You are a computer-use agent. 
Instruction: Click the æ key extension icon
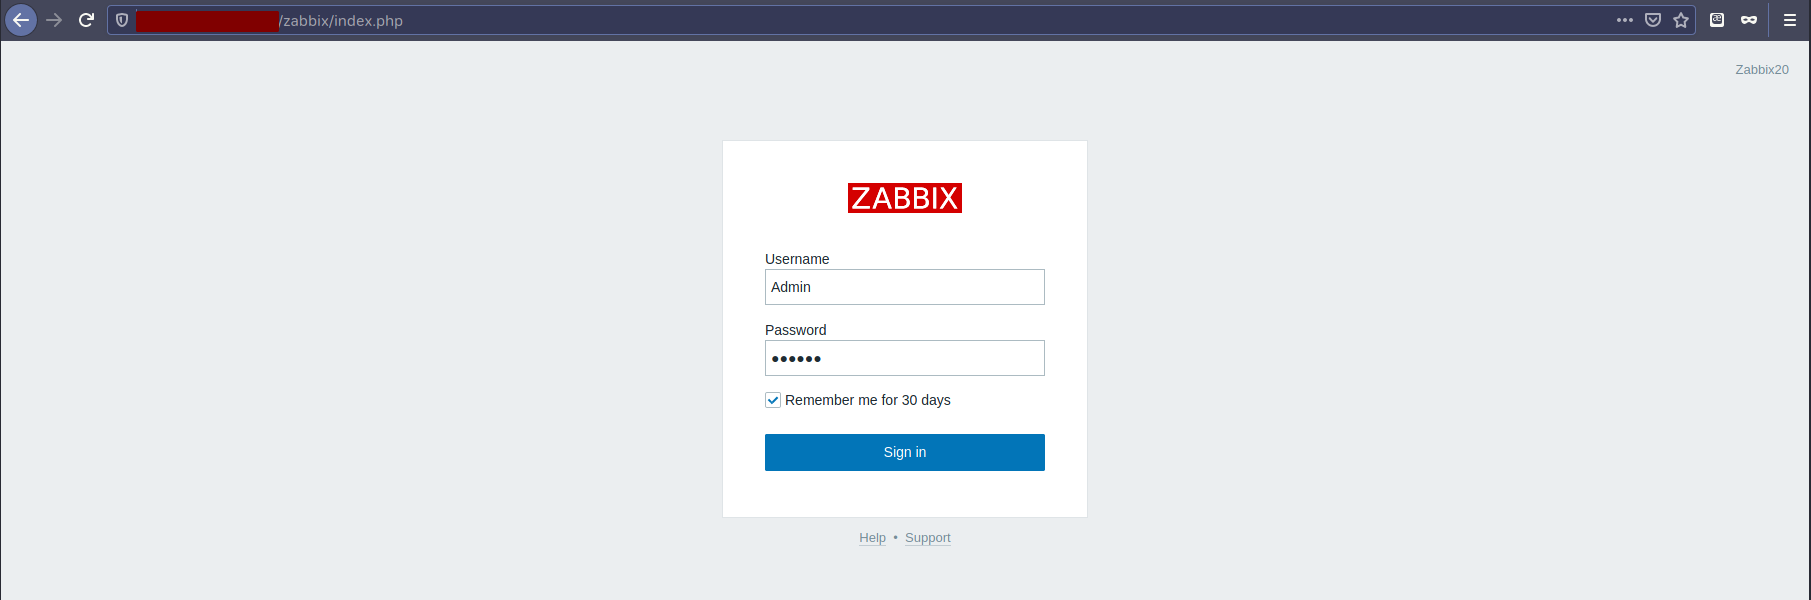(1717, 20)
